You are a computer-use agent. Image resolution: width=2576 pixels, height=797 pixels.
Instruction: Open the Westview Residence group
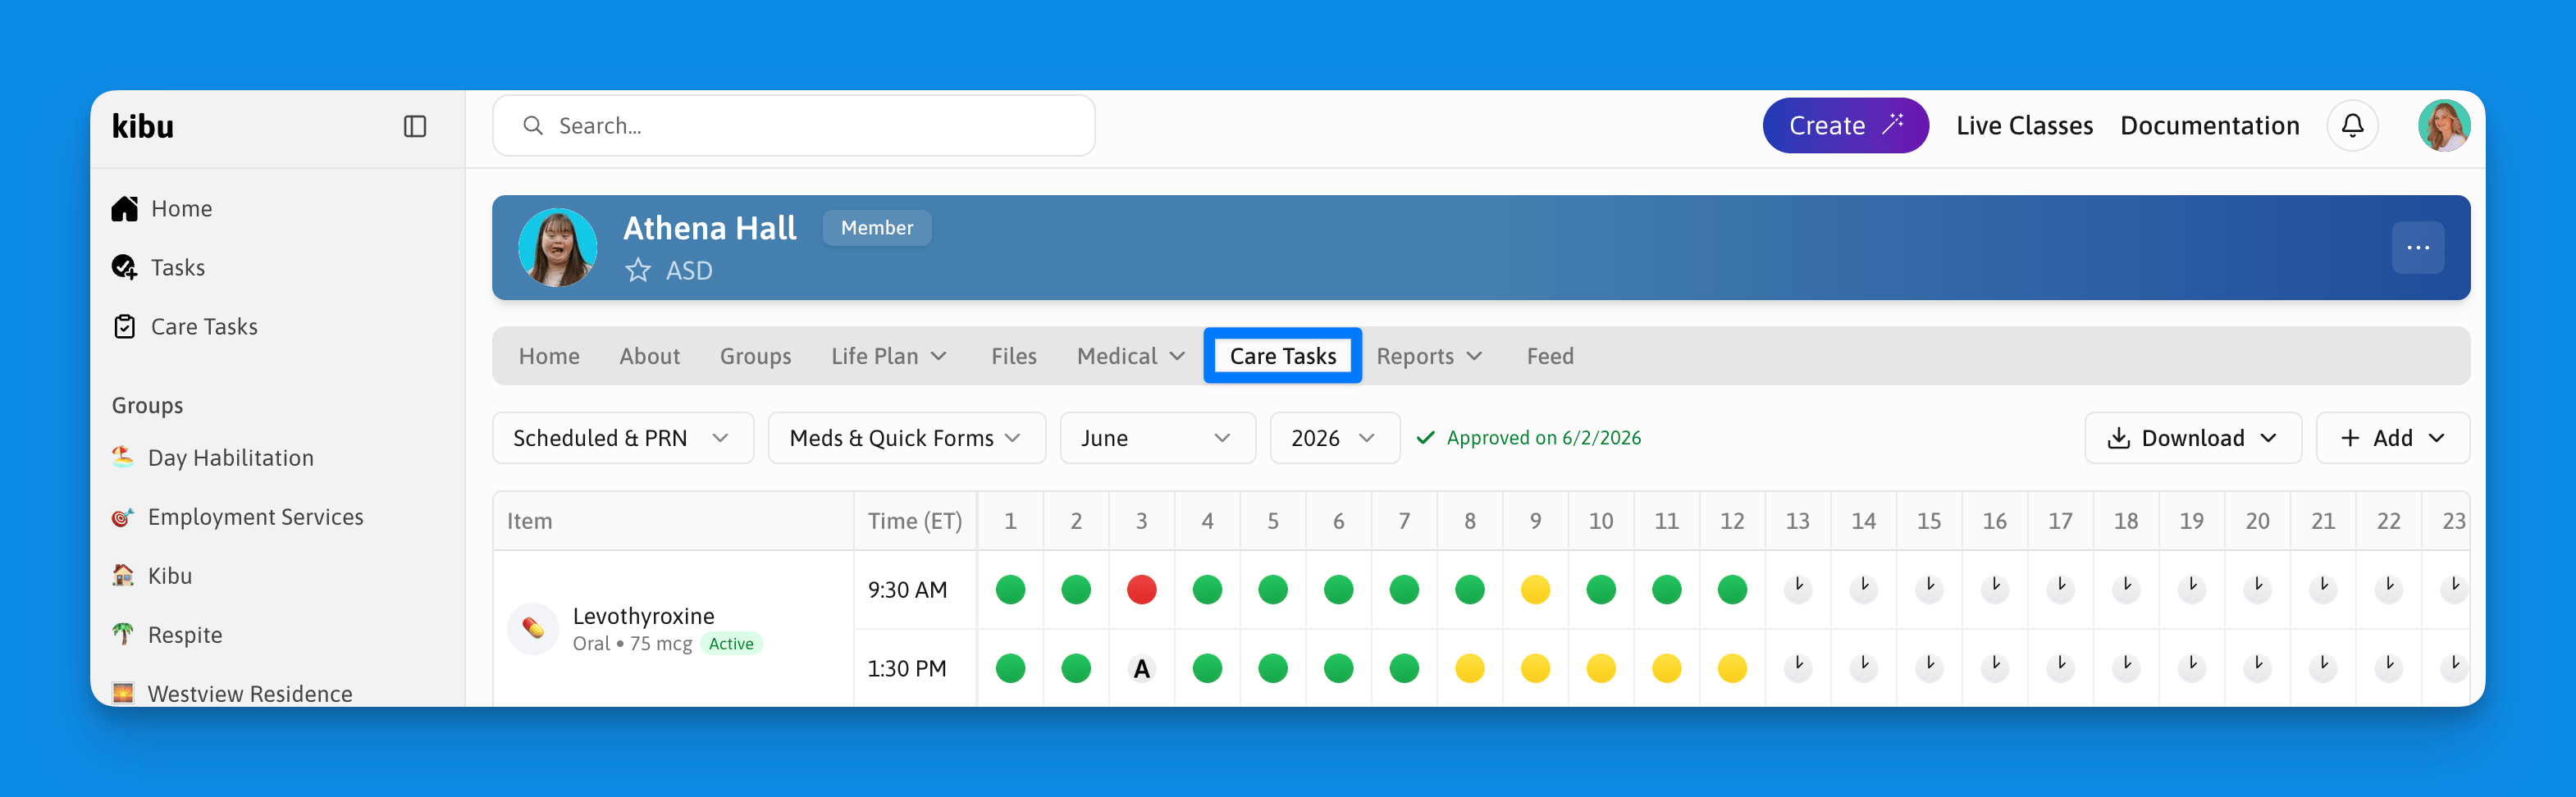pos(232,693)
